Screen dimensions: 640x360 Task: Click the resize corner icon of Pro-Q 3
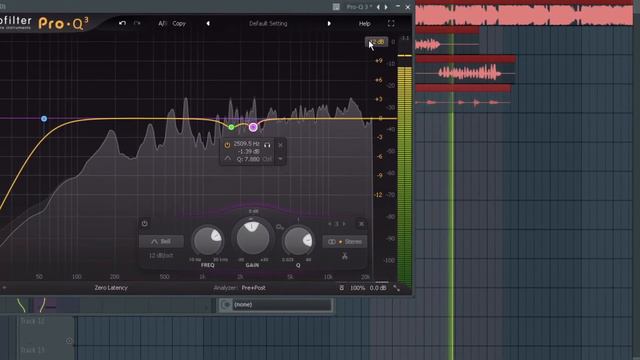(x=396, y=288)
